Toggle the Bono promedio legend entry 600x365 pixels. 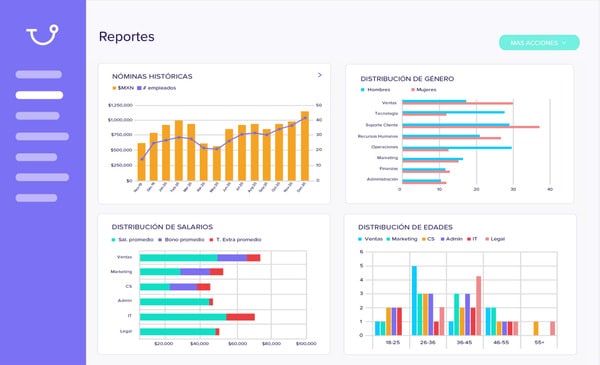coord(181,240)
